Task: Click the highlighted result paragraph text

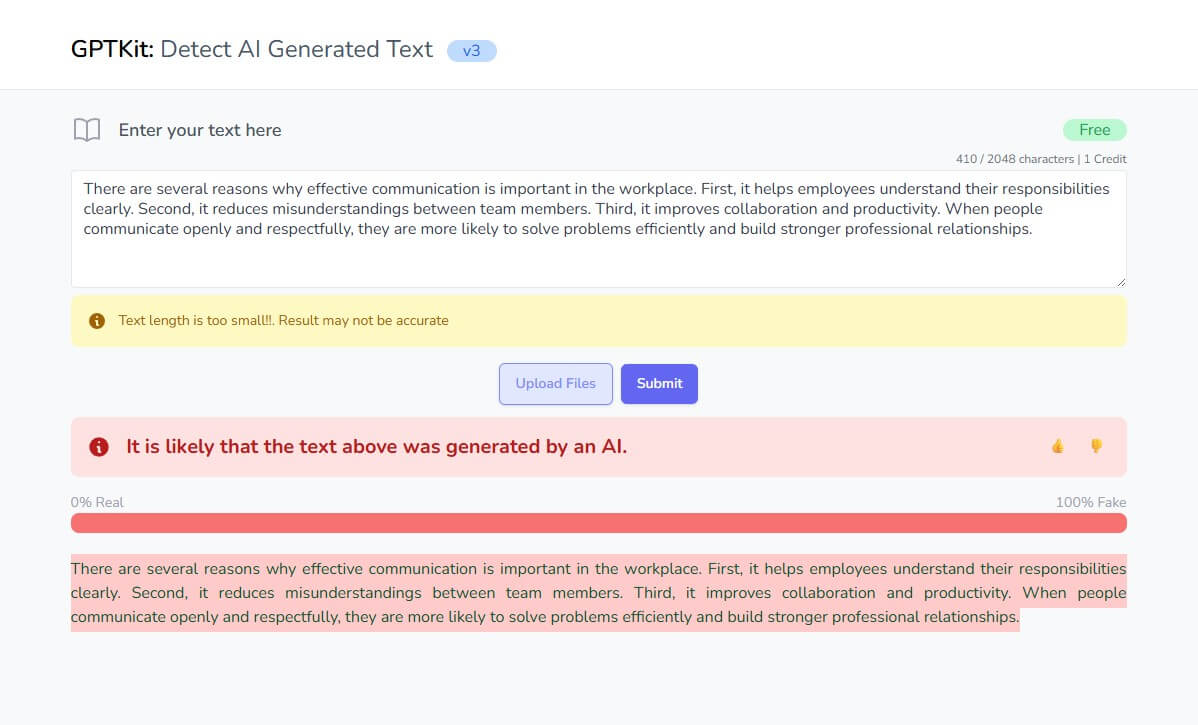Action: (598, 593)
